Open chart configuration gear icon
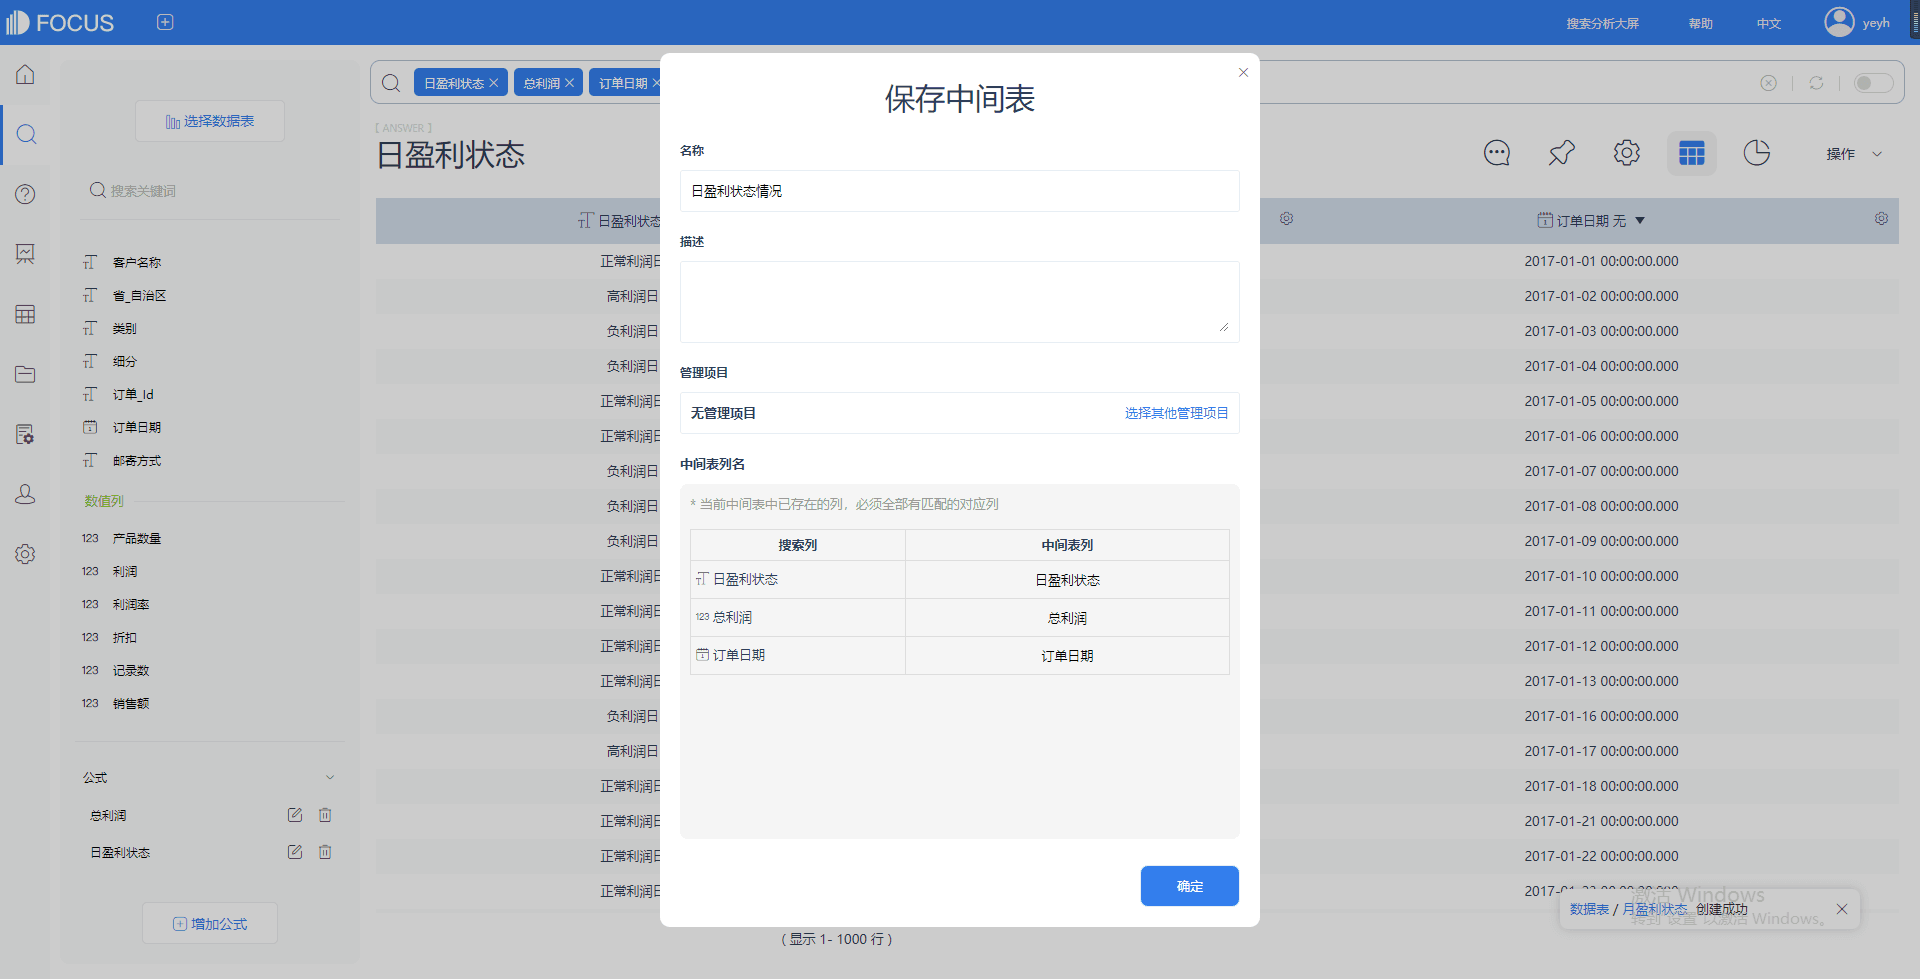This screenshot has width=1920, height=979. [x=1627, y=153]
